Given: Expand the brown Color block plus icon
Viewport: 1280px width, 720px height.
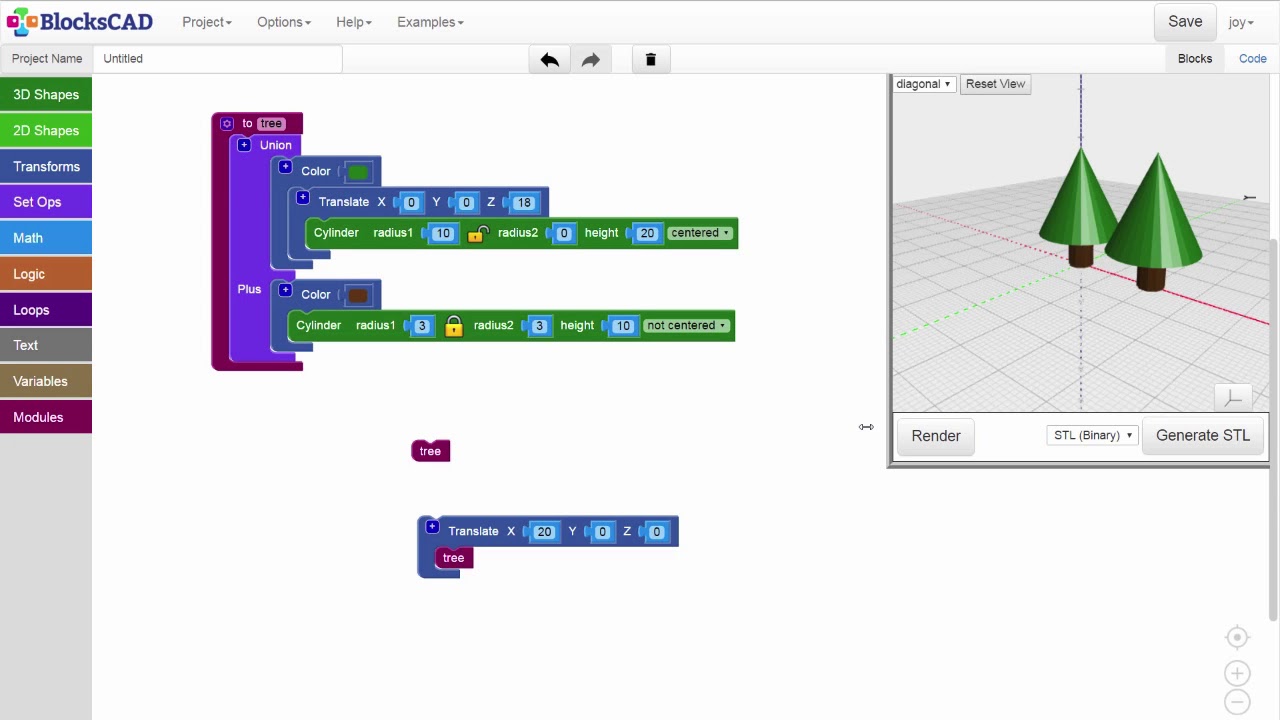Looking at the screenshot, I should (x=285, y=290).
